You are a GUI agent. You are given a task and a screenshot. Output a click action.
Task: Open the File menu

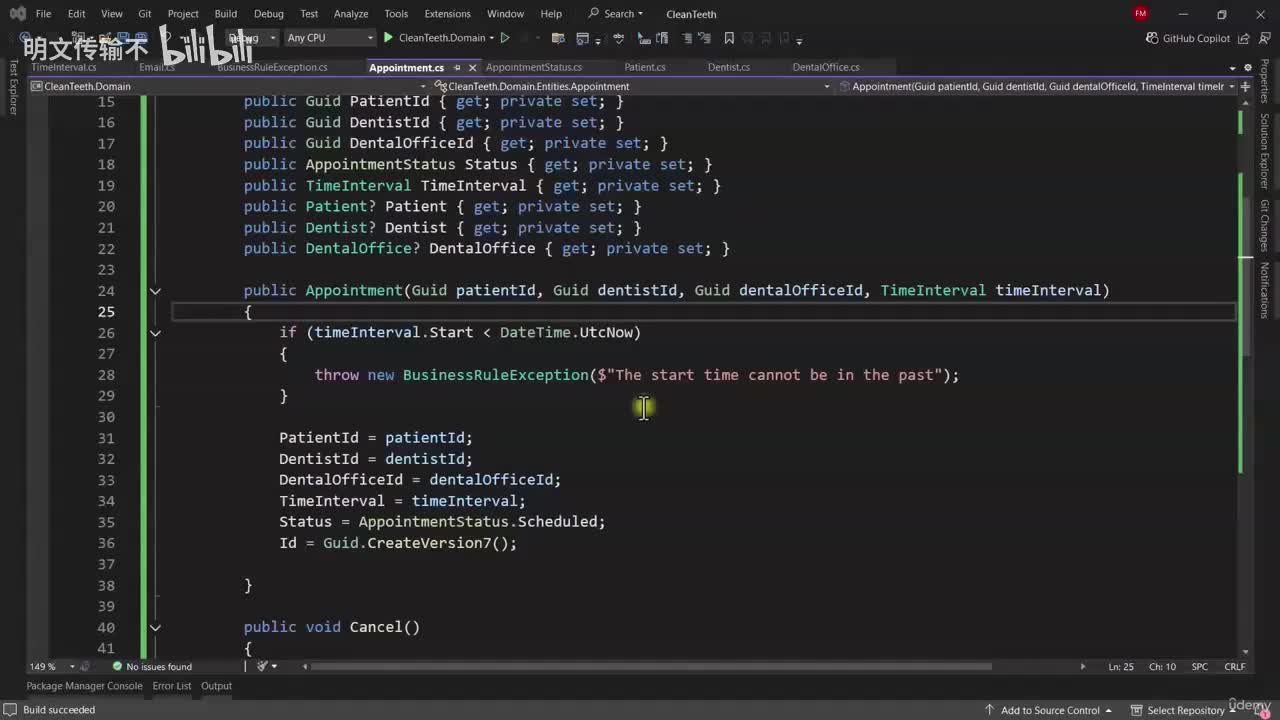point(43,14)
